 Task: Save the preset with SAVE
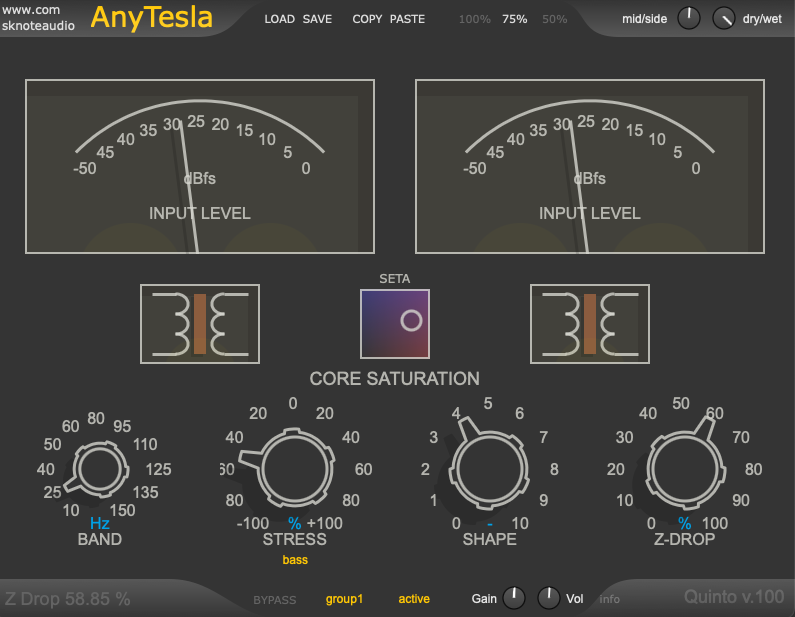[317, 19]
